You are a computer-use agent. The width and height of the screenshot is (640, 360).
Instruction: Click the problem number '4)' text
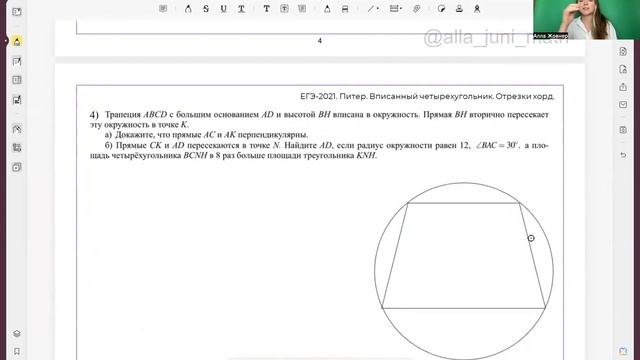pos(94,115)
